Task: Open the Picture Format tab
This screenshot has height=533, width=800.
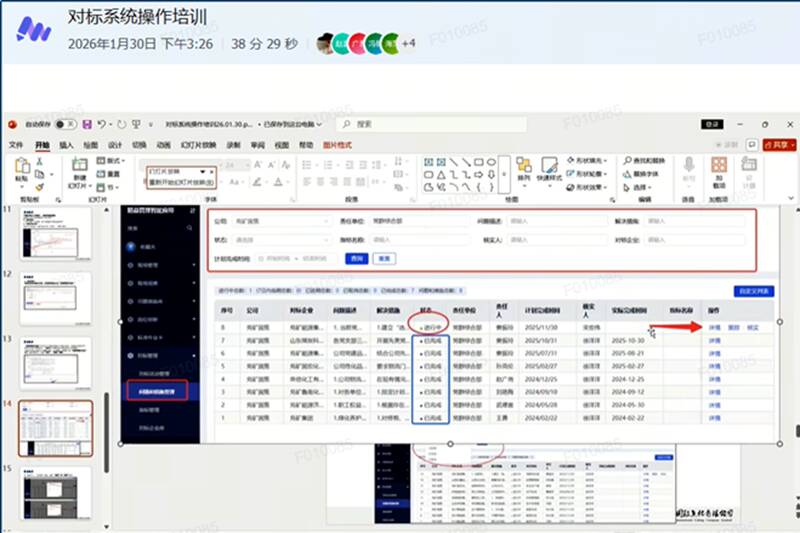Action: 337,145
